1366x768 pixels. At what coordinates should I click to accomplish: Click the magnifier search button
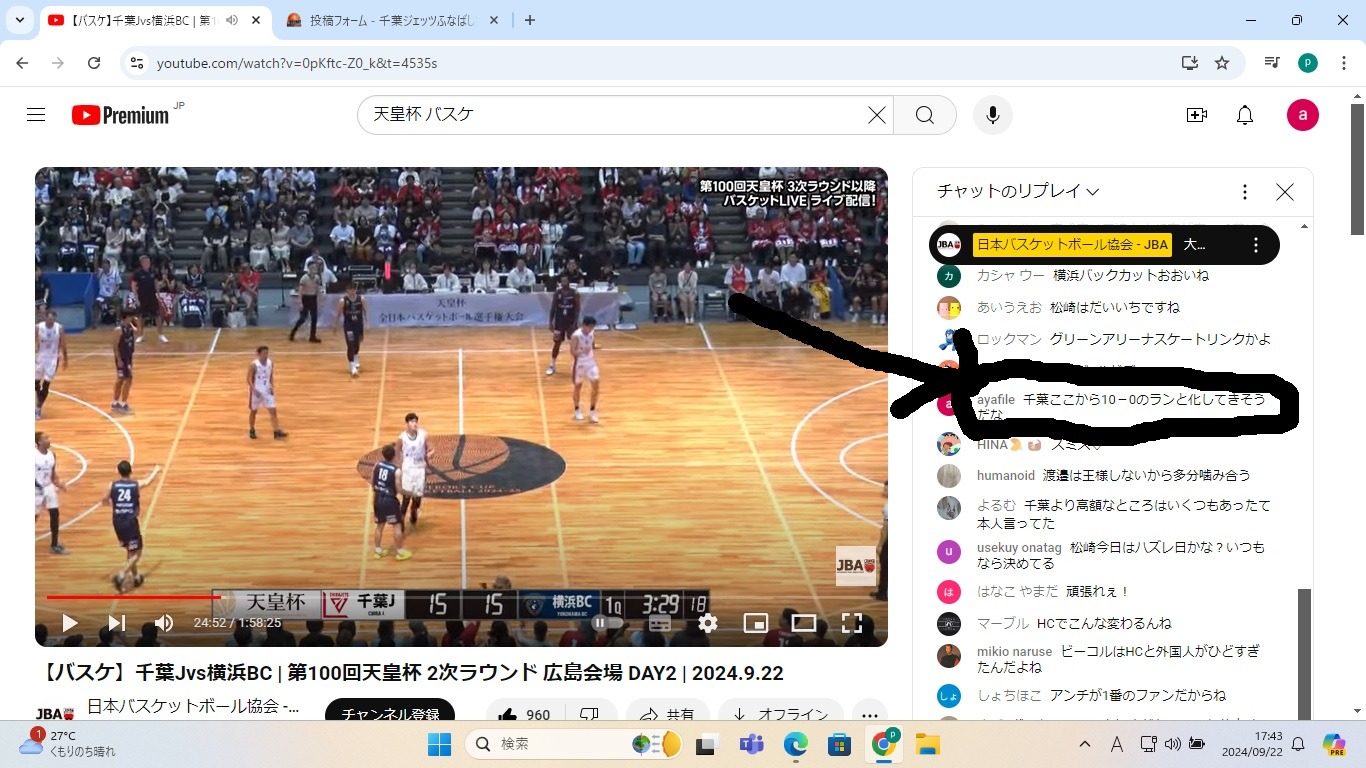[925, 115]
